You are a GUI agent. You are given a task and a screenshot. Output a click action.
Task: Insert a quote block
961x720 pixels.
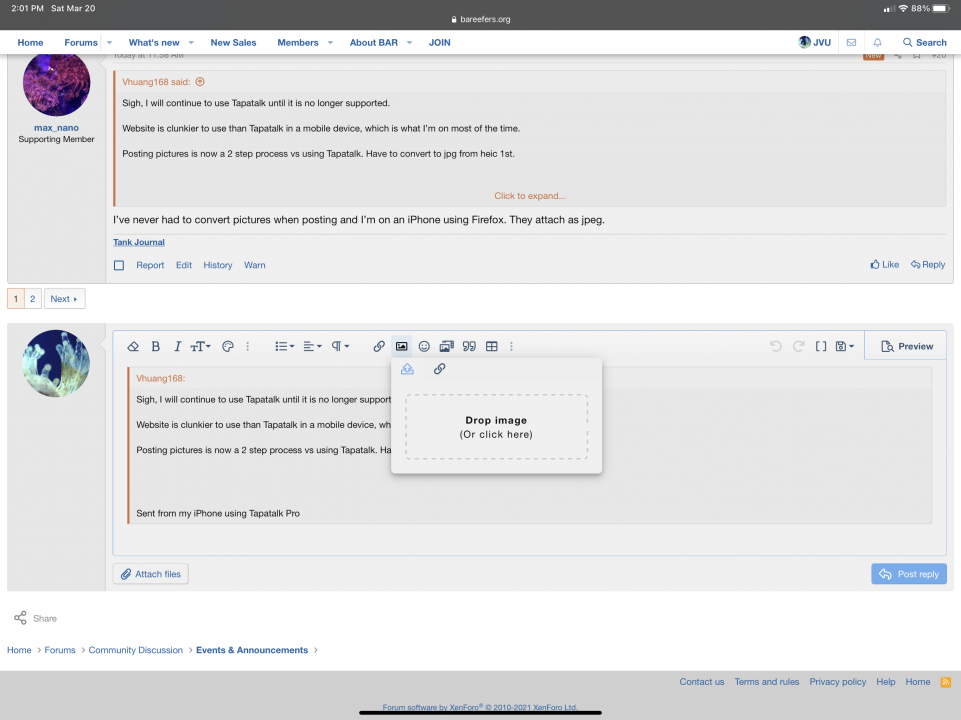click(469, 347)
